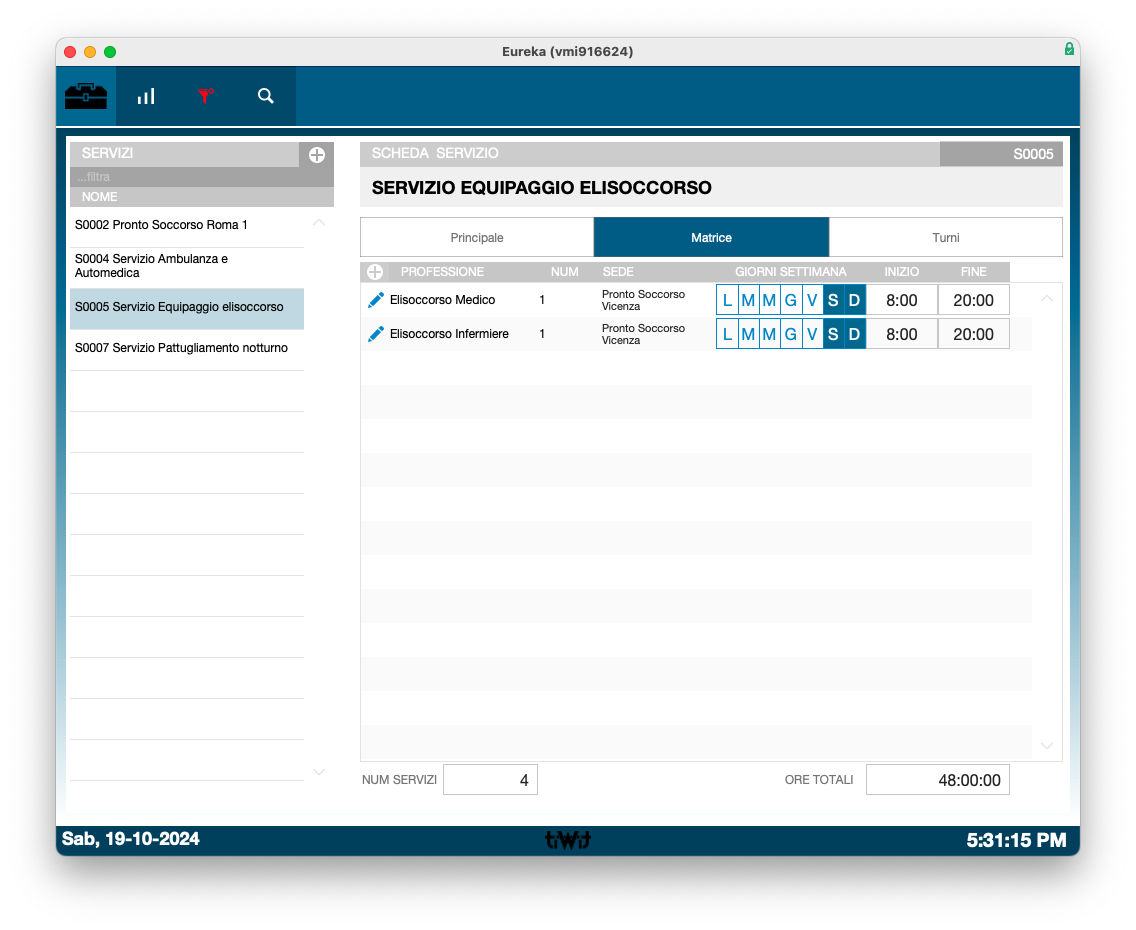Toggle Monday (L) for Elisoccorso Medico

coord(727,300)
